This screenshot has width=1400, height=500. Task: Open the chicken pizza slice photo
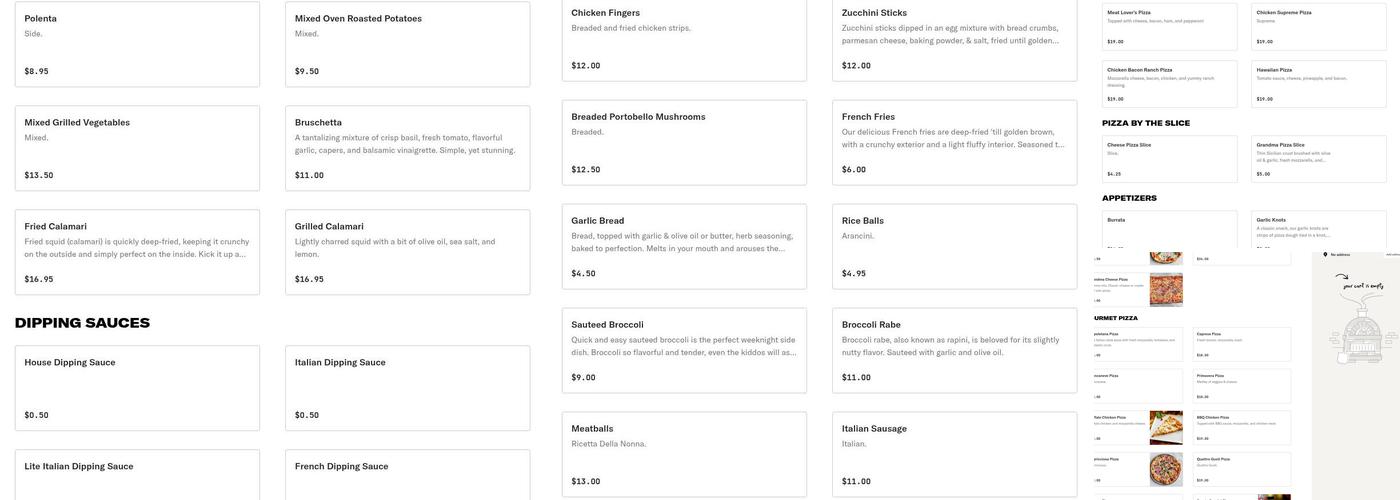point(1166,427)
